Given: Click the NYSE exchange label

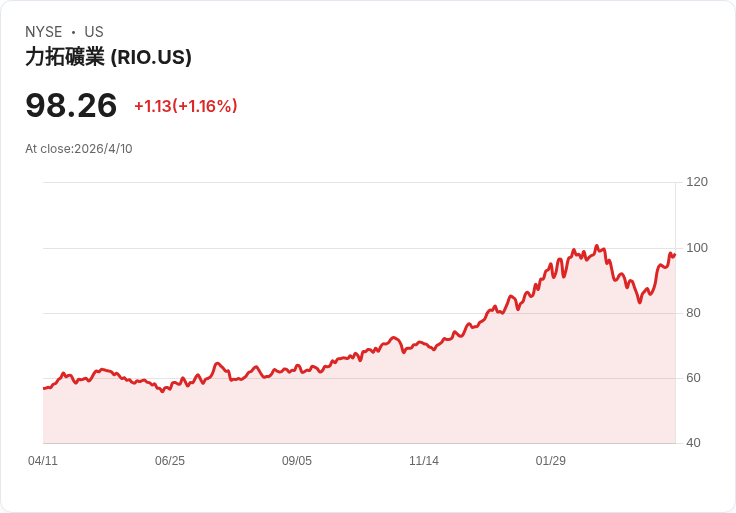Looking at the screenshot, I should [x=44, y=32].
